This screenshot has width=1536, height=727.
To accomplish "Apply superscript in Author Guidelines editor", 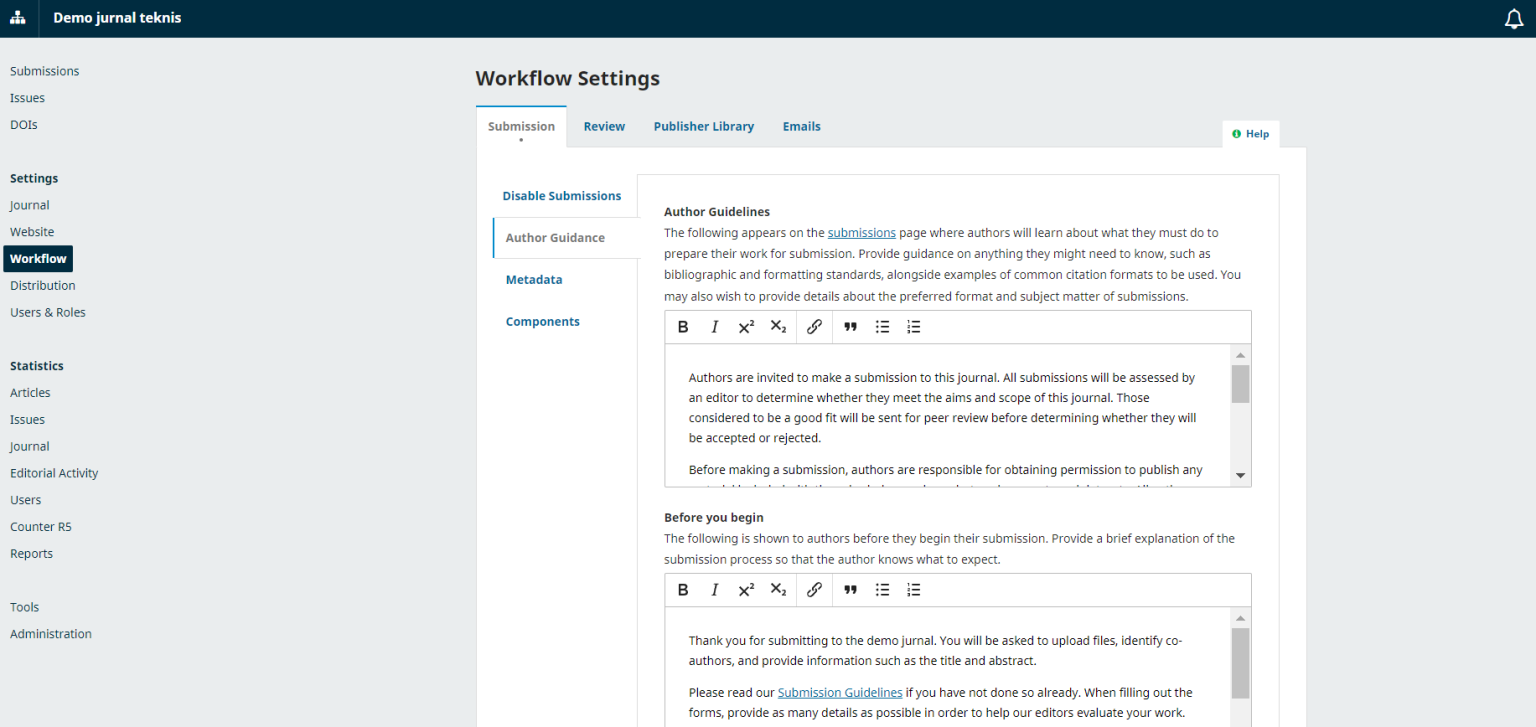I will coord(746,327).
